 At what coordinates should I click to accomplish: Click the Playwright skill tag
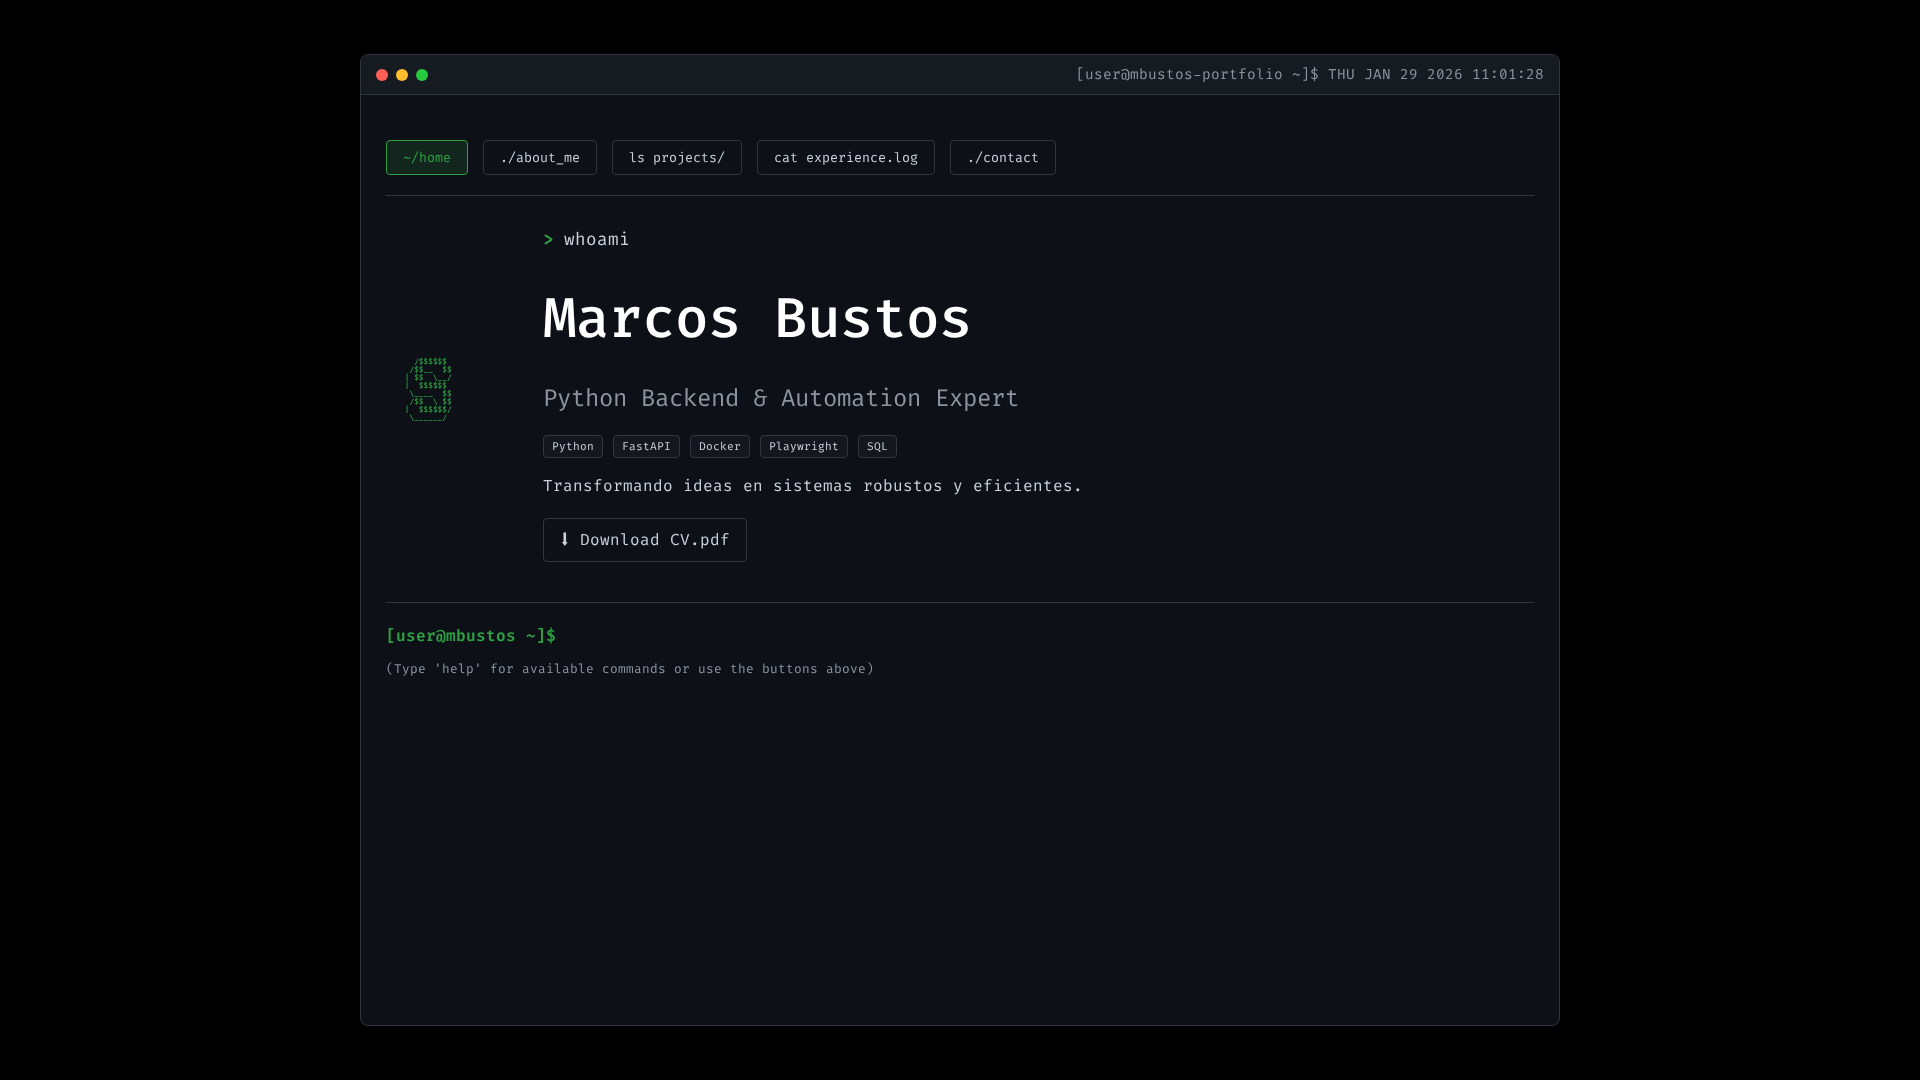tap(804, 446)
